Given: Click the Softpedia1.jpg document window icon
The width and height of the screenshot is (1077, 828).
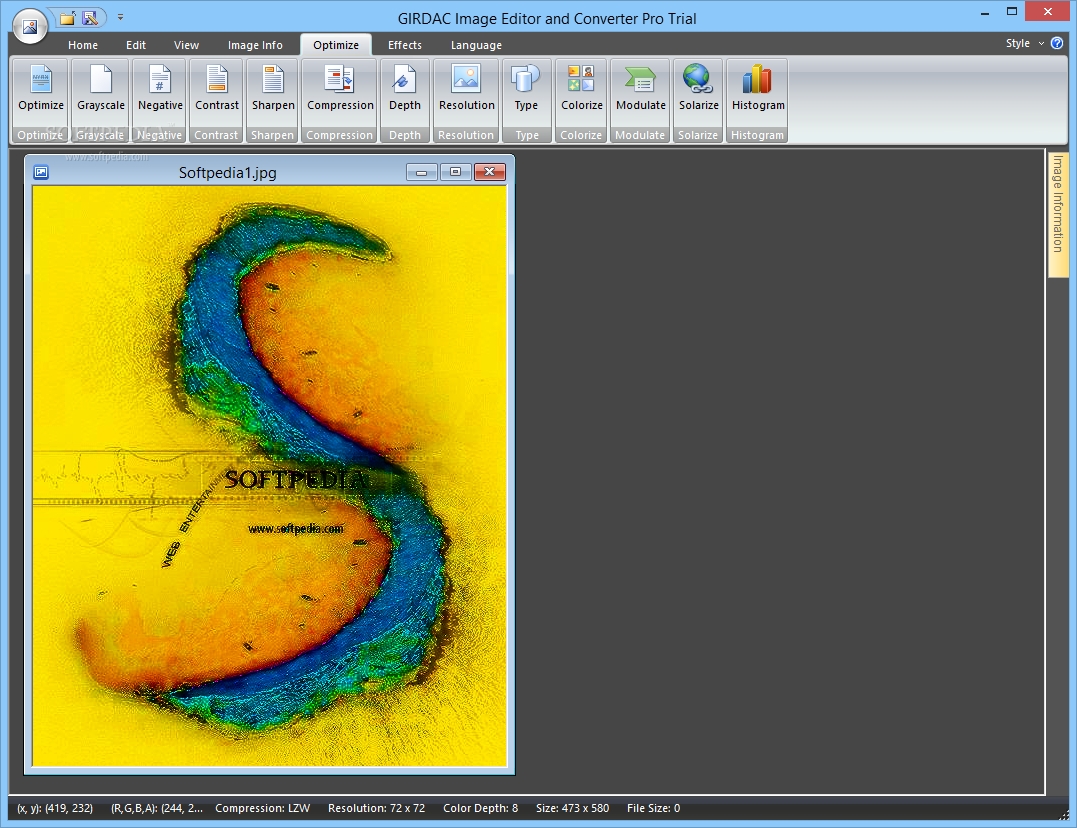Looking at the screenshot, I should (x=41, y=172).
